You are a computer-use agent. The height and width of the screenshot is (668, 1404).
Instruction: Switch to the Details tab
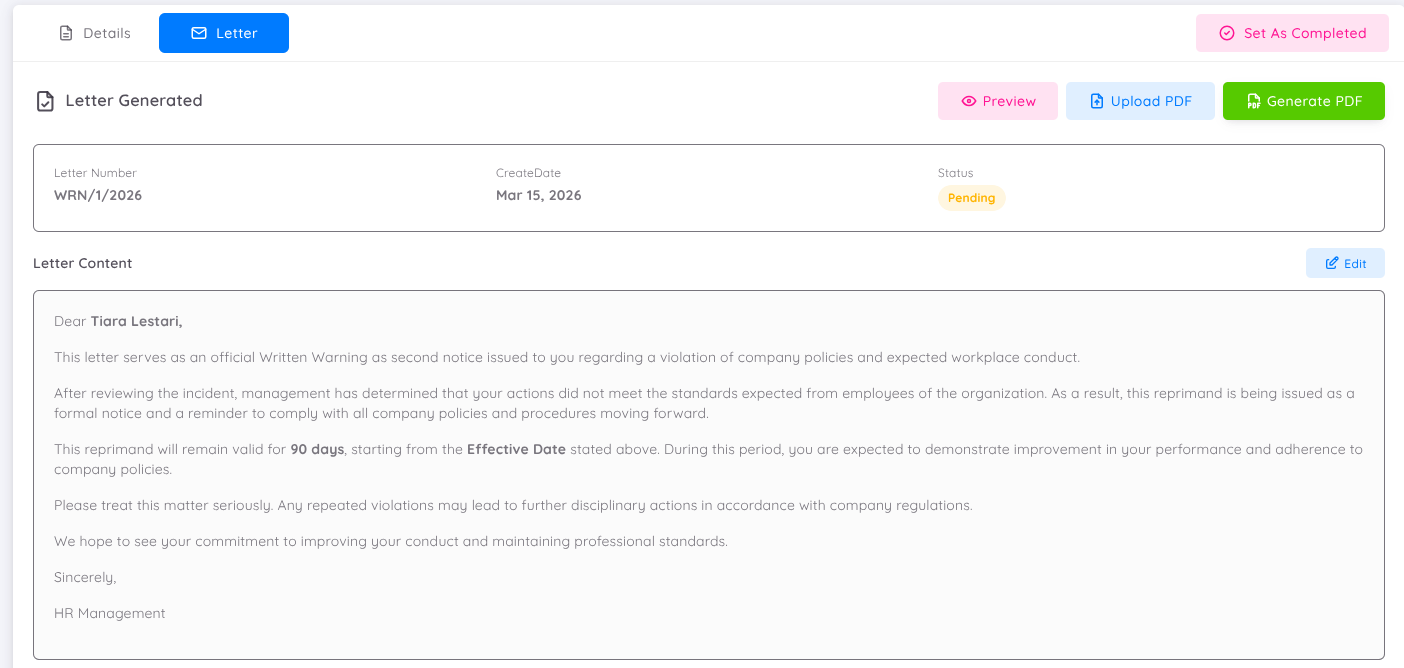point(95,33)
